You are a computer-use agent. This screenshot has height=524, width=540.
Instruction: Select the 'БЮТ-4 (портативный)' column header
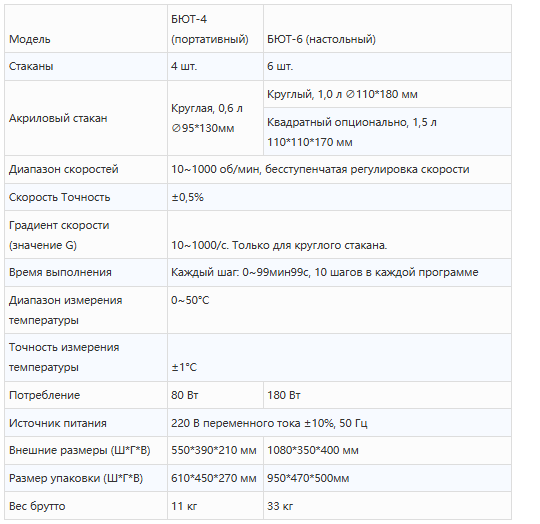(215, 29)
